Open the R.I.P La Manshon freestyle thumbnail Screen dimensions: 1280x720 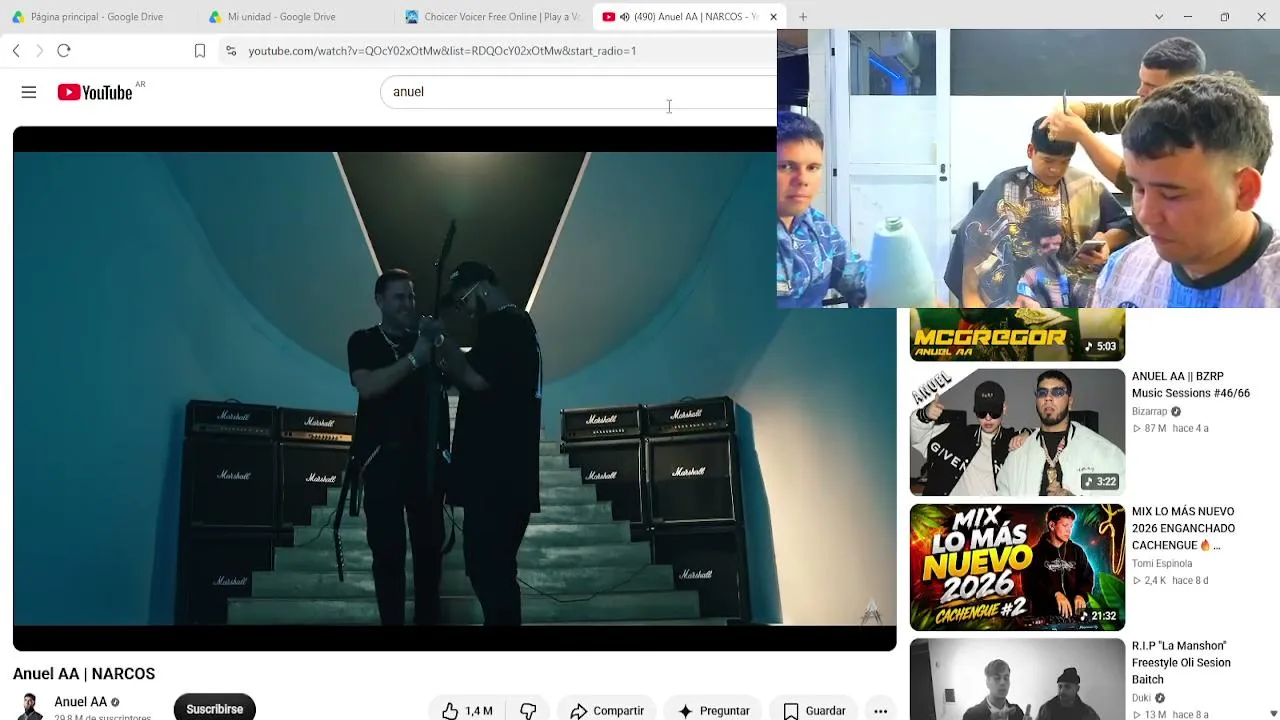tap(1017, 679)
